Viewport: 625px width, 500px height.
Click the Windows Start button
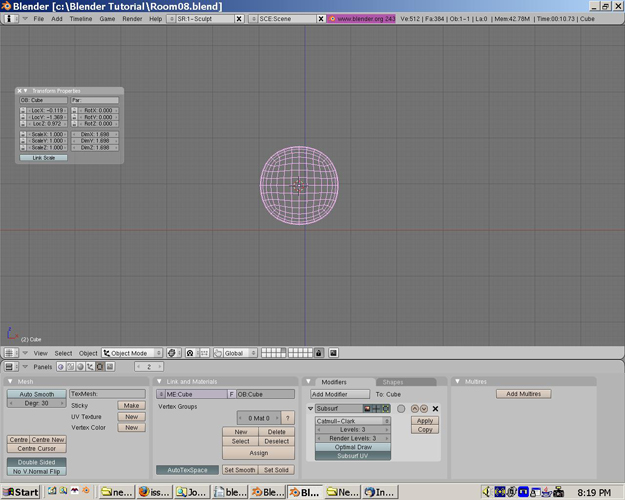(x=21, y=492)
